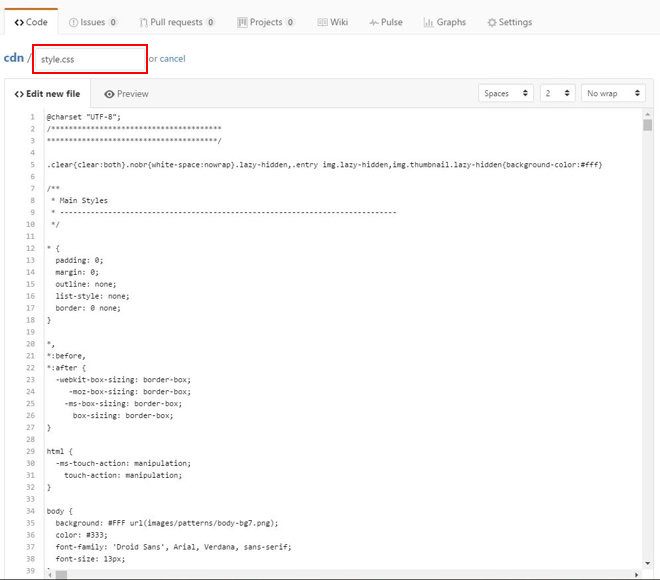Click the '-ms-touch-action: manipulation;' line
660x580 pixels.
pos(123,463)
